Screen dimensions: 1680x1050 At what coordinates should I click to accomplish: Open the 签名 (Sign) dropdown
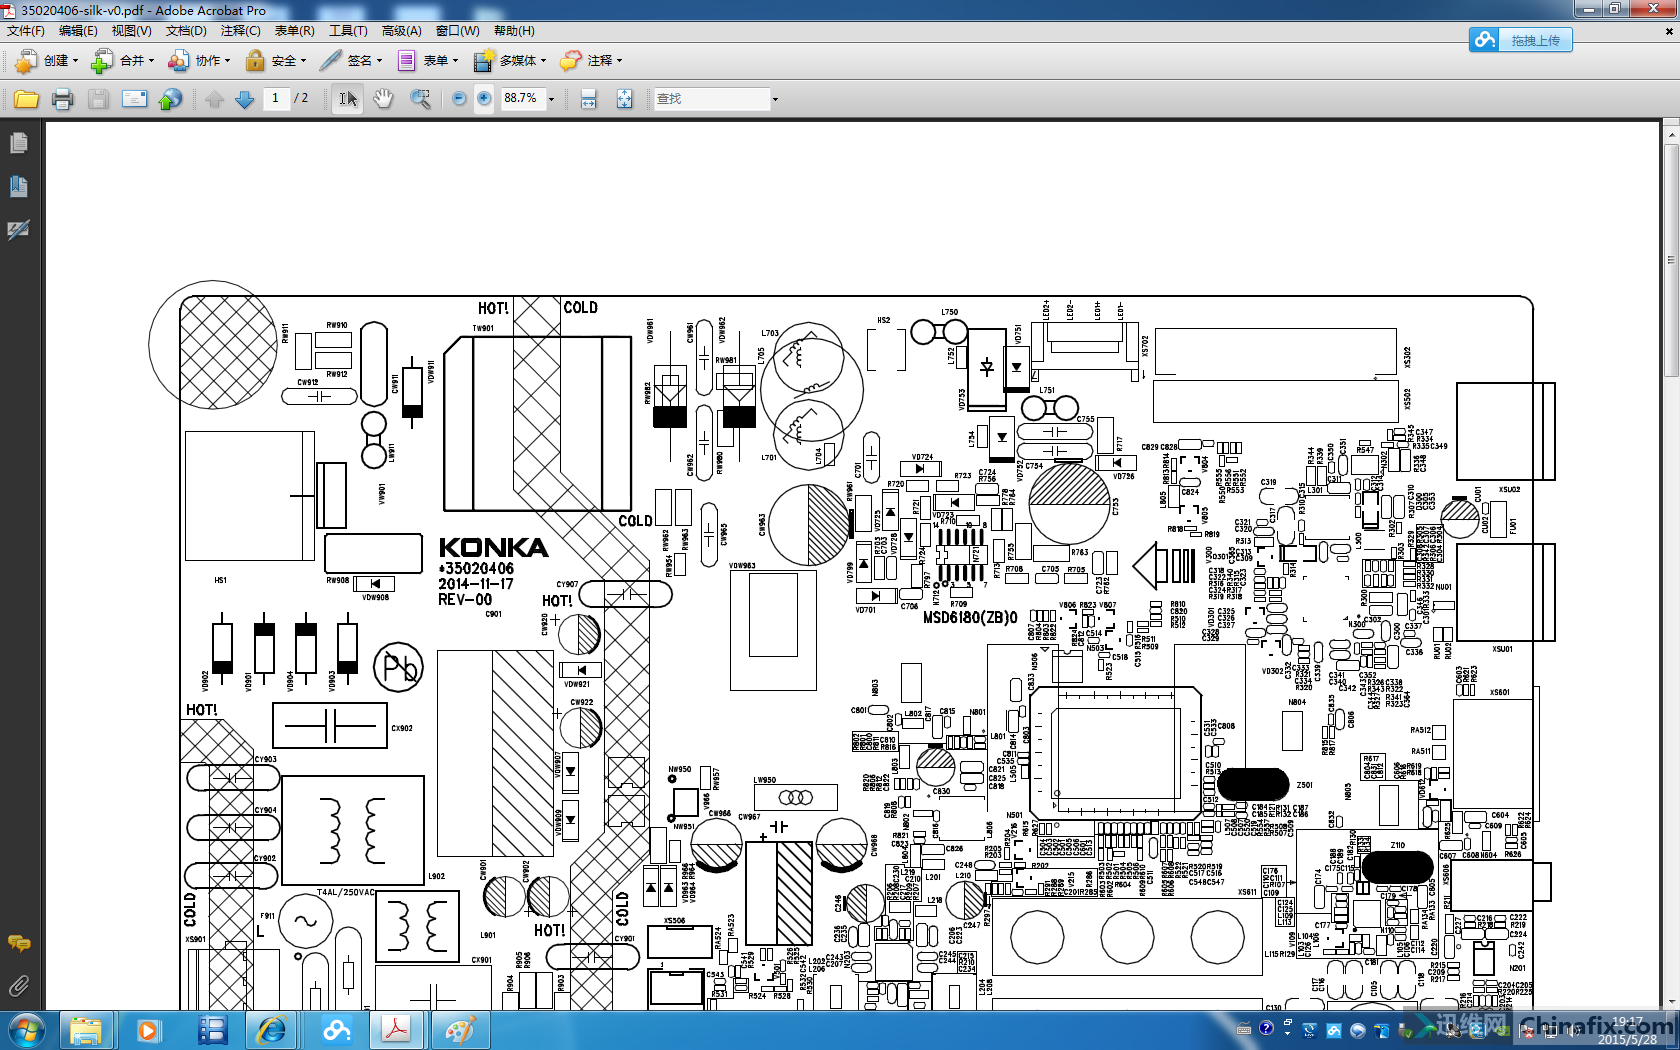click(x=351, y=61)
